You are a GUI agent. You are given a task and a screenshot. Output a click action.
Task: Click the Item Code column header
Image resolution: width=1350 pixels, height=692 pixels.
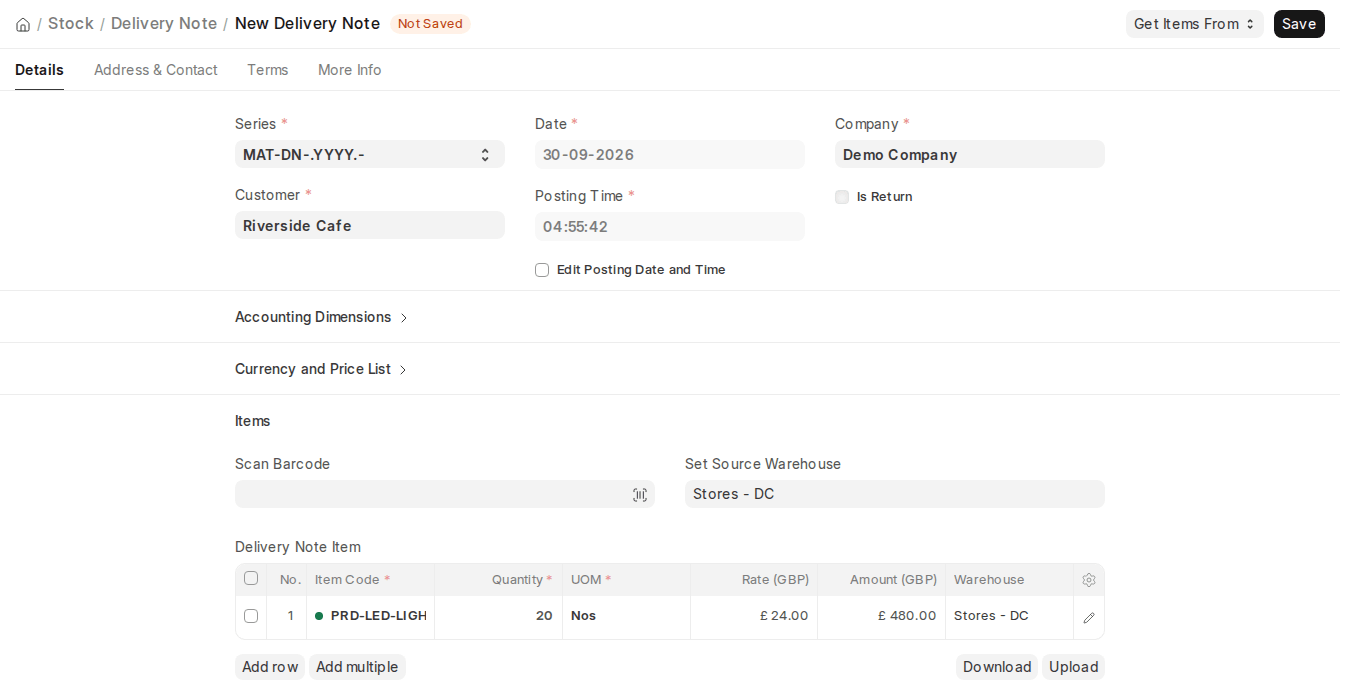[371, 580]
